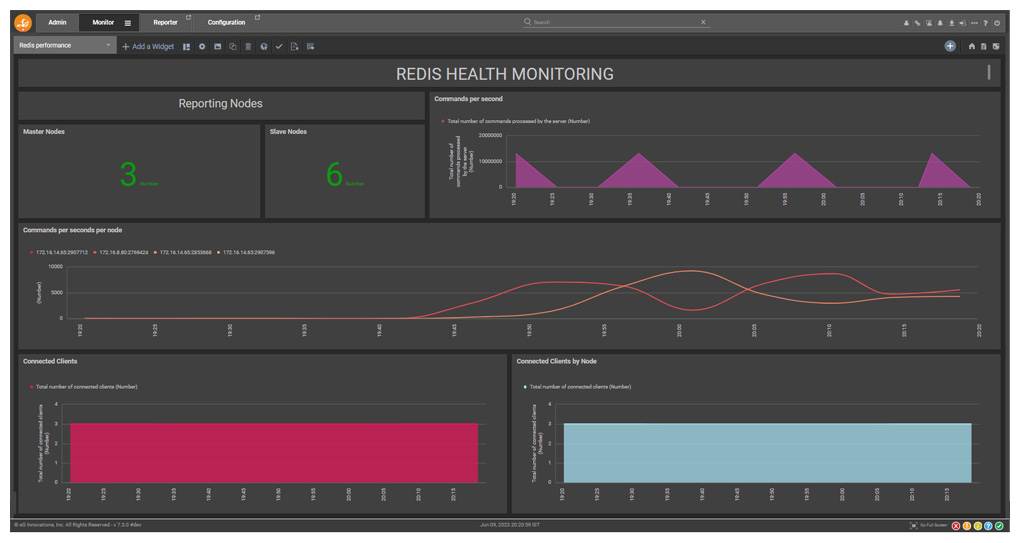Click Commands per seconds per node title
1020x543 pixels.
pyautogui.click(x=72, y=230)
